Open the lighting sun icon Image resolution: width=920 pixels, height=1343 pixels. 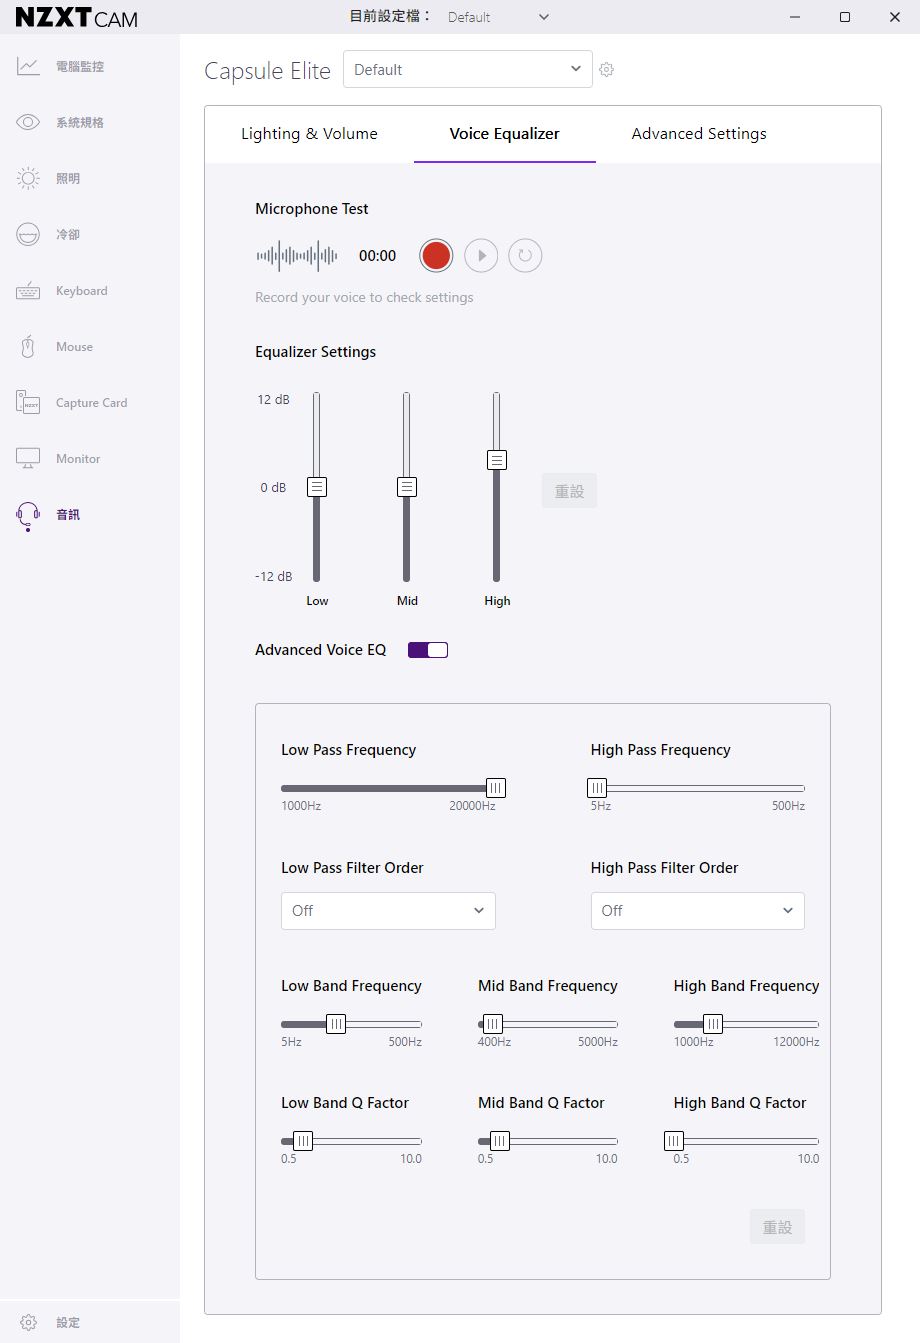pos(28,178)
